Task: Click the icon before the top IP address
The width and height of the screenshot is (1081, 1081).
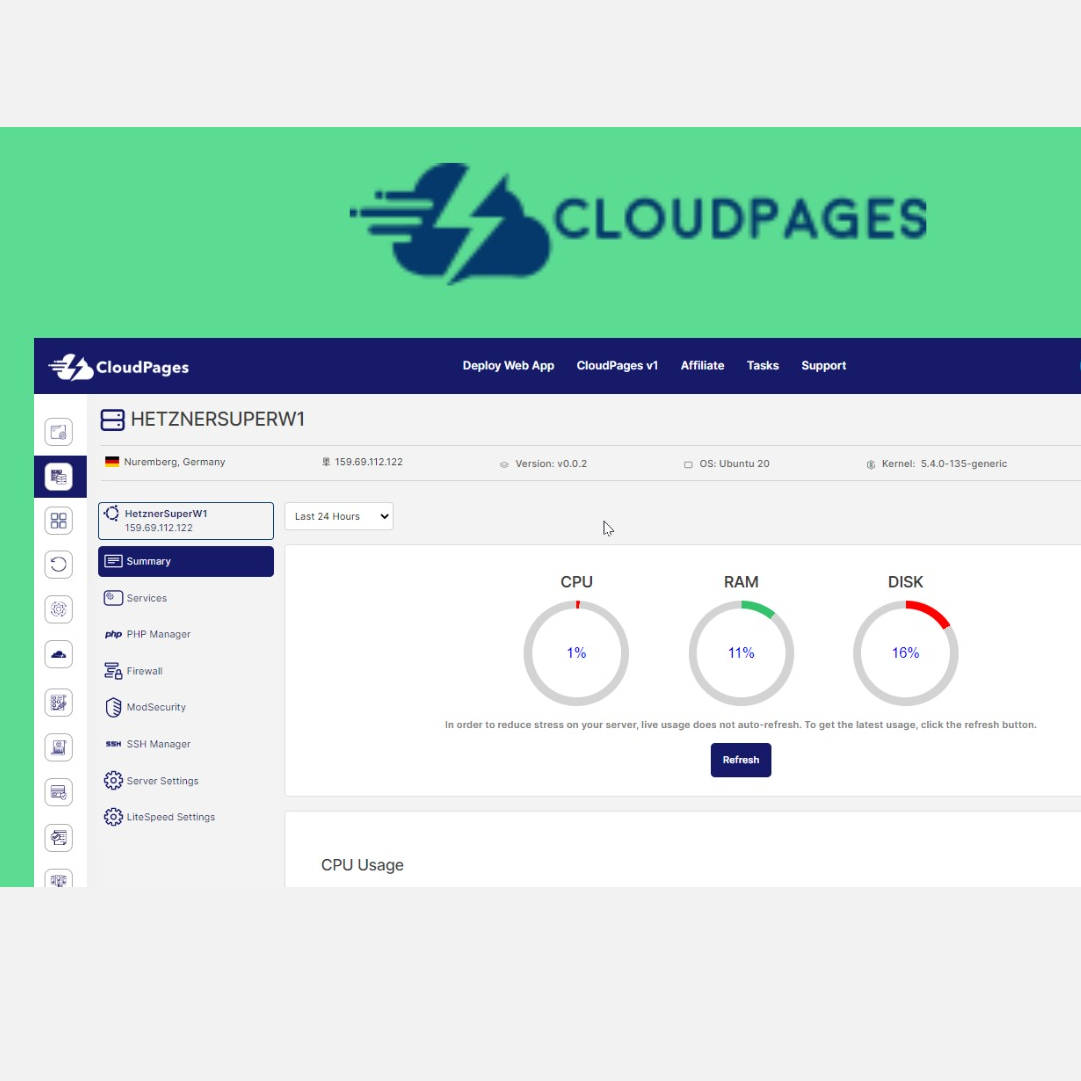Action: coord(326,462)
